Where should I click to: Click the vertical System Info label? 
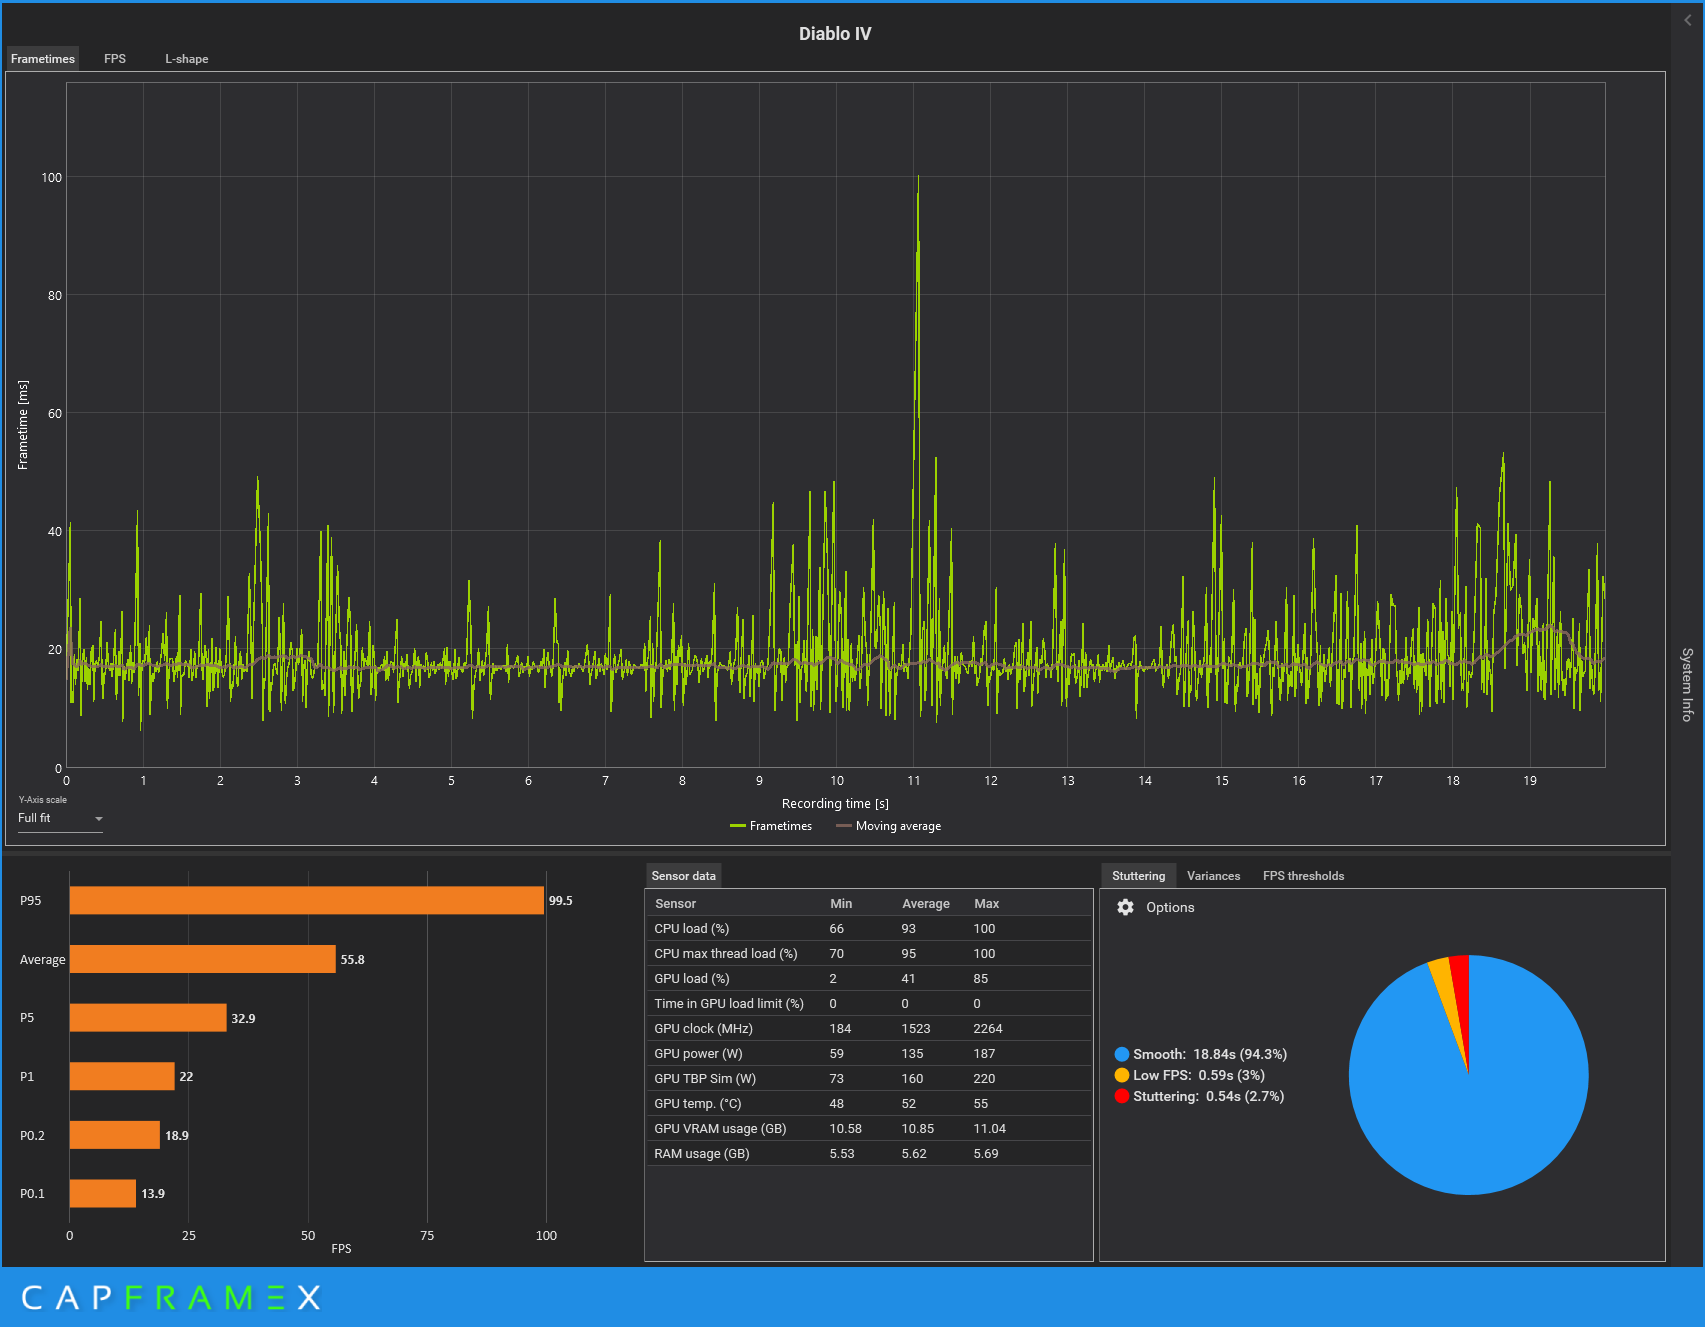point(1687,684)
